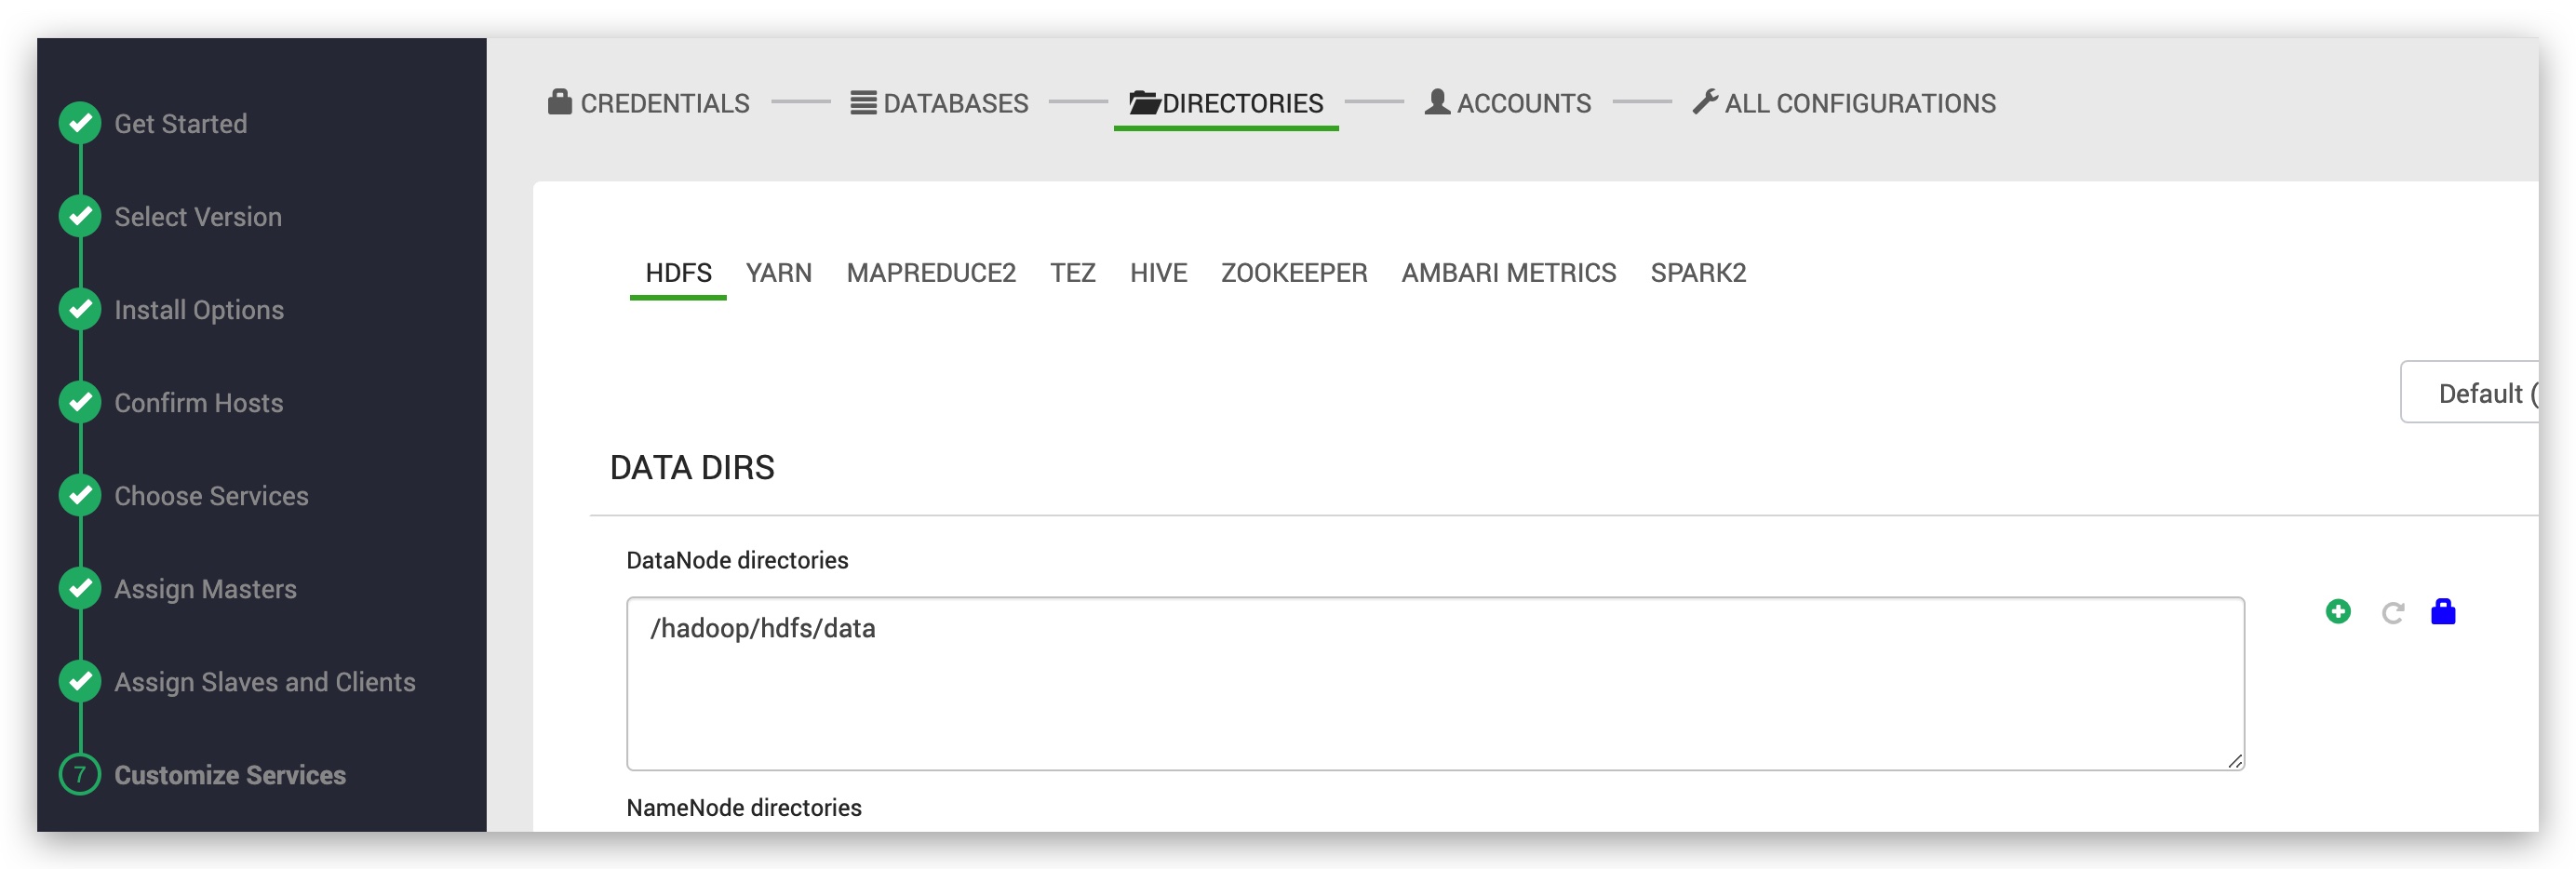The width and height of the screenshot is (2576, 869).
Task: Switch to the HIVE service tab
Action: tap(1158, 273)
